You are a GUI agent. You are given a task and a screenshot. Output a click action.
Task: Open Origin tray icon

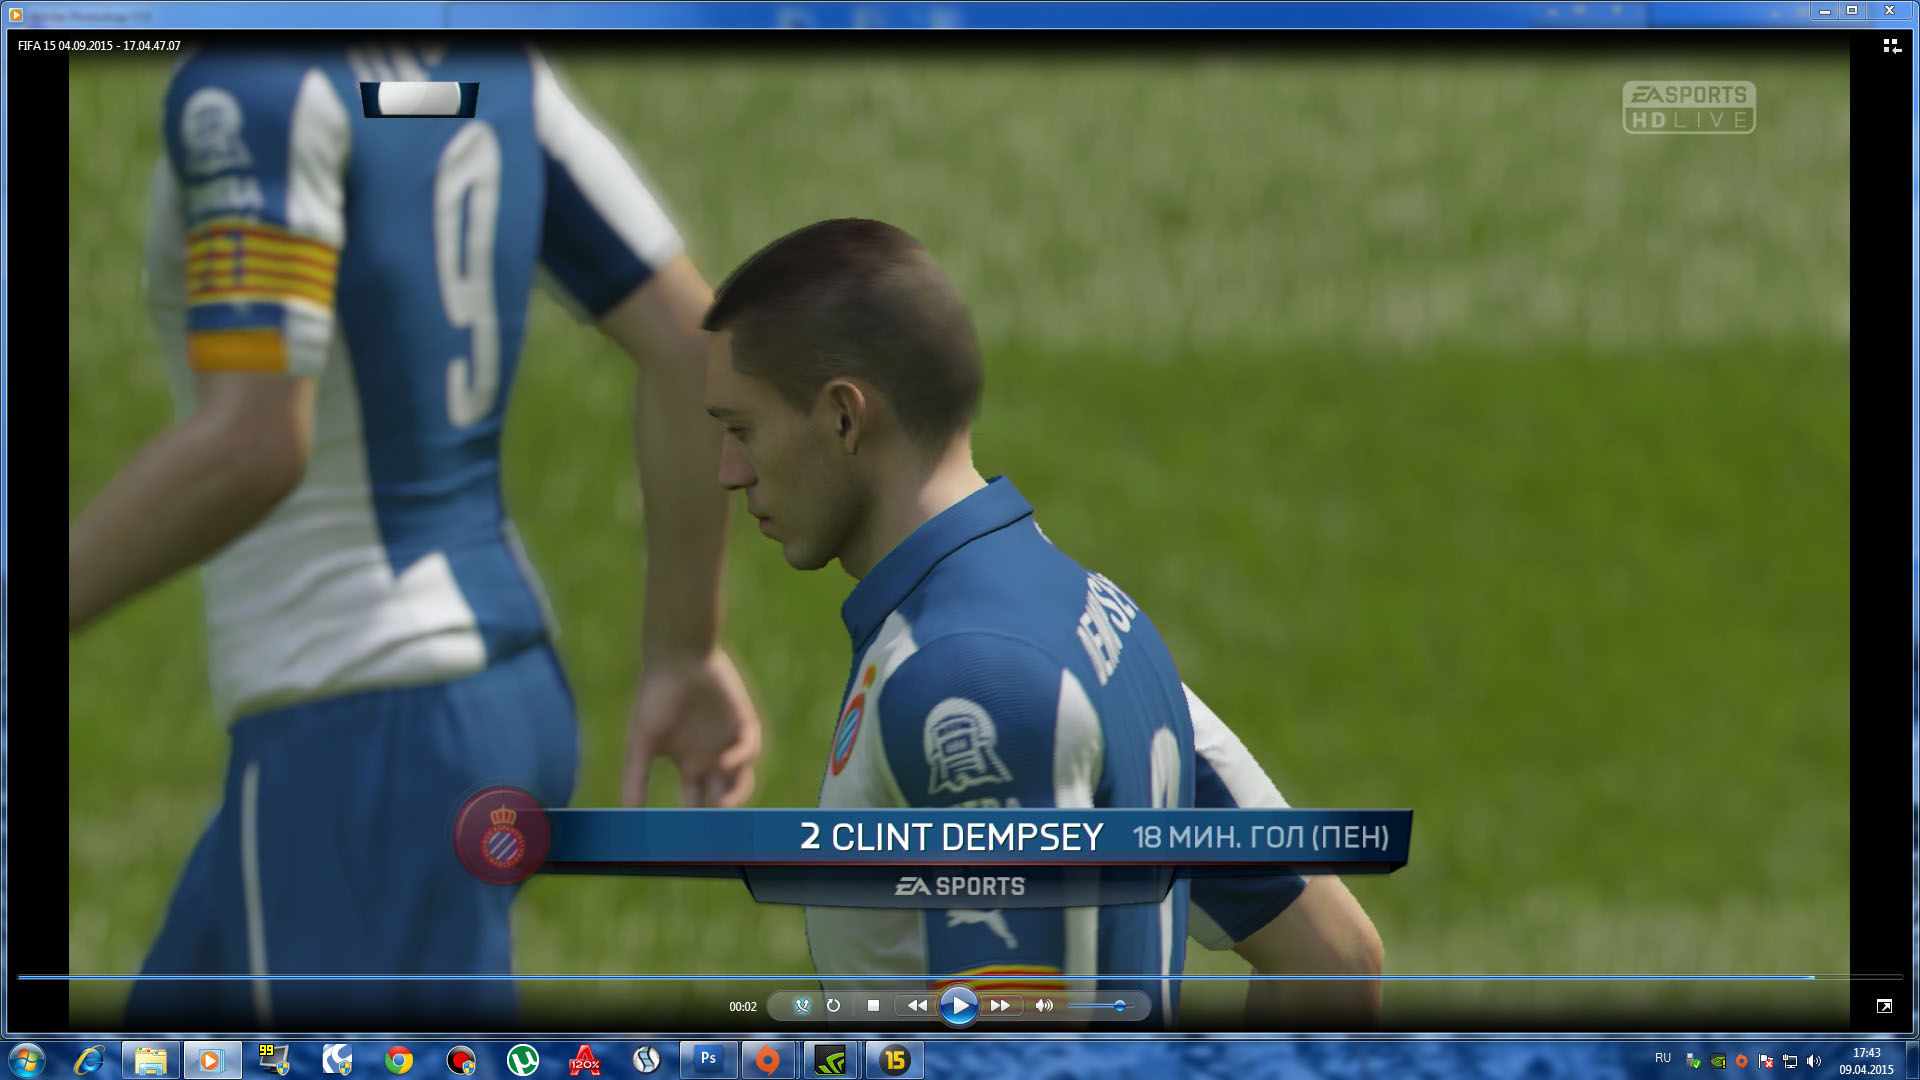point(1741,1061)
